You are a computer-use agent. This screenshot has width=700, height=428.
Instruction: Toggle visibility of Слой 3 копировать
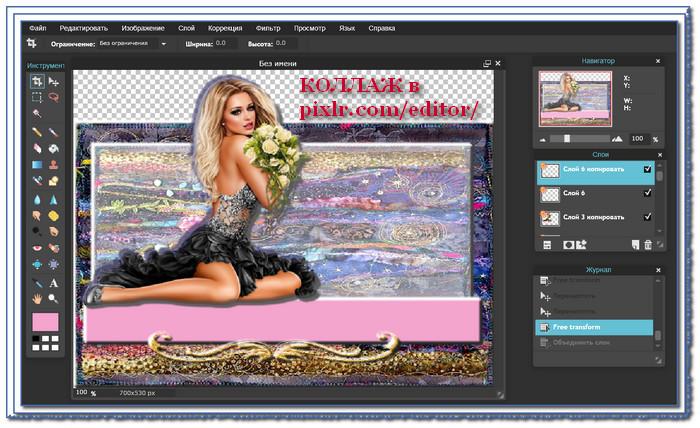[x=647, y=216]
